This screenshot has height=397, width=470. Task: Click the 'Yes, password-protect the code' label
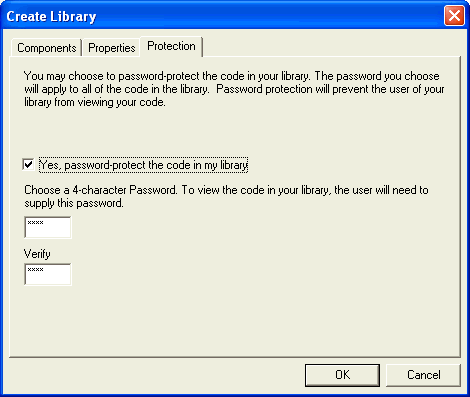(x=143, y=165)
